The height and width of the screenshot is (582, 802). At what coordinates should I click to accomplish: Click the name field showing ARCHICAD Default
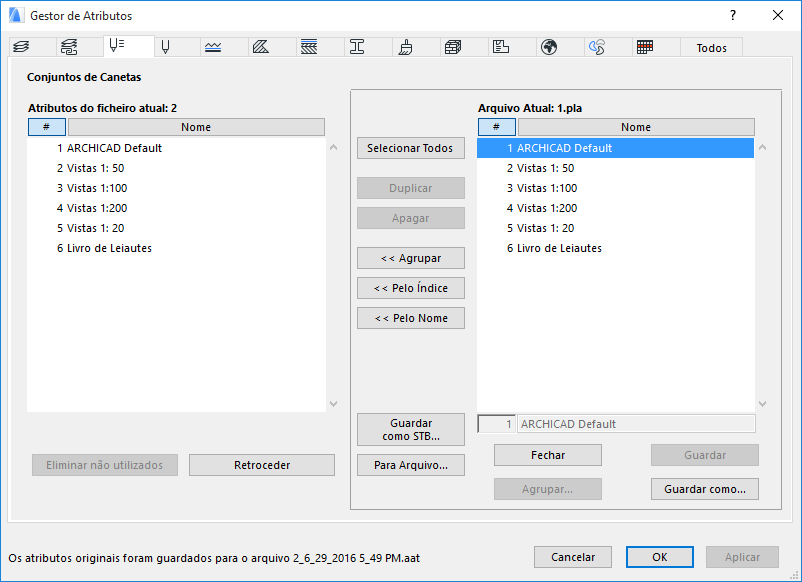tap(636, 424)
